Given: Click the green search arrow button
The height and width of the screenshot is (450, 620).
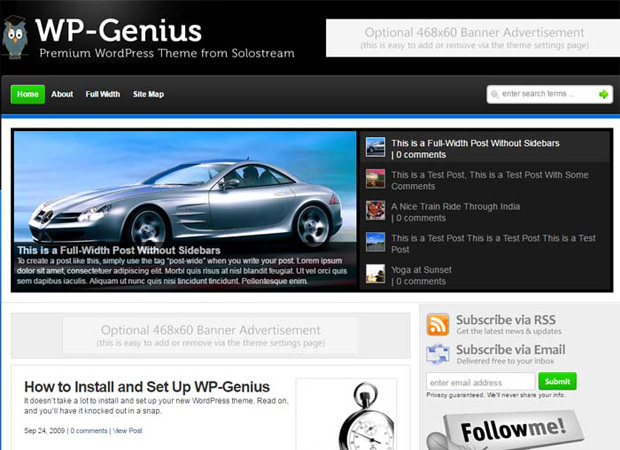Looking at the screenshot, I should [603, 94].
